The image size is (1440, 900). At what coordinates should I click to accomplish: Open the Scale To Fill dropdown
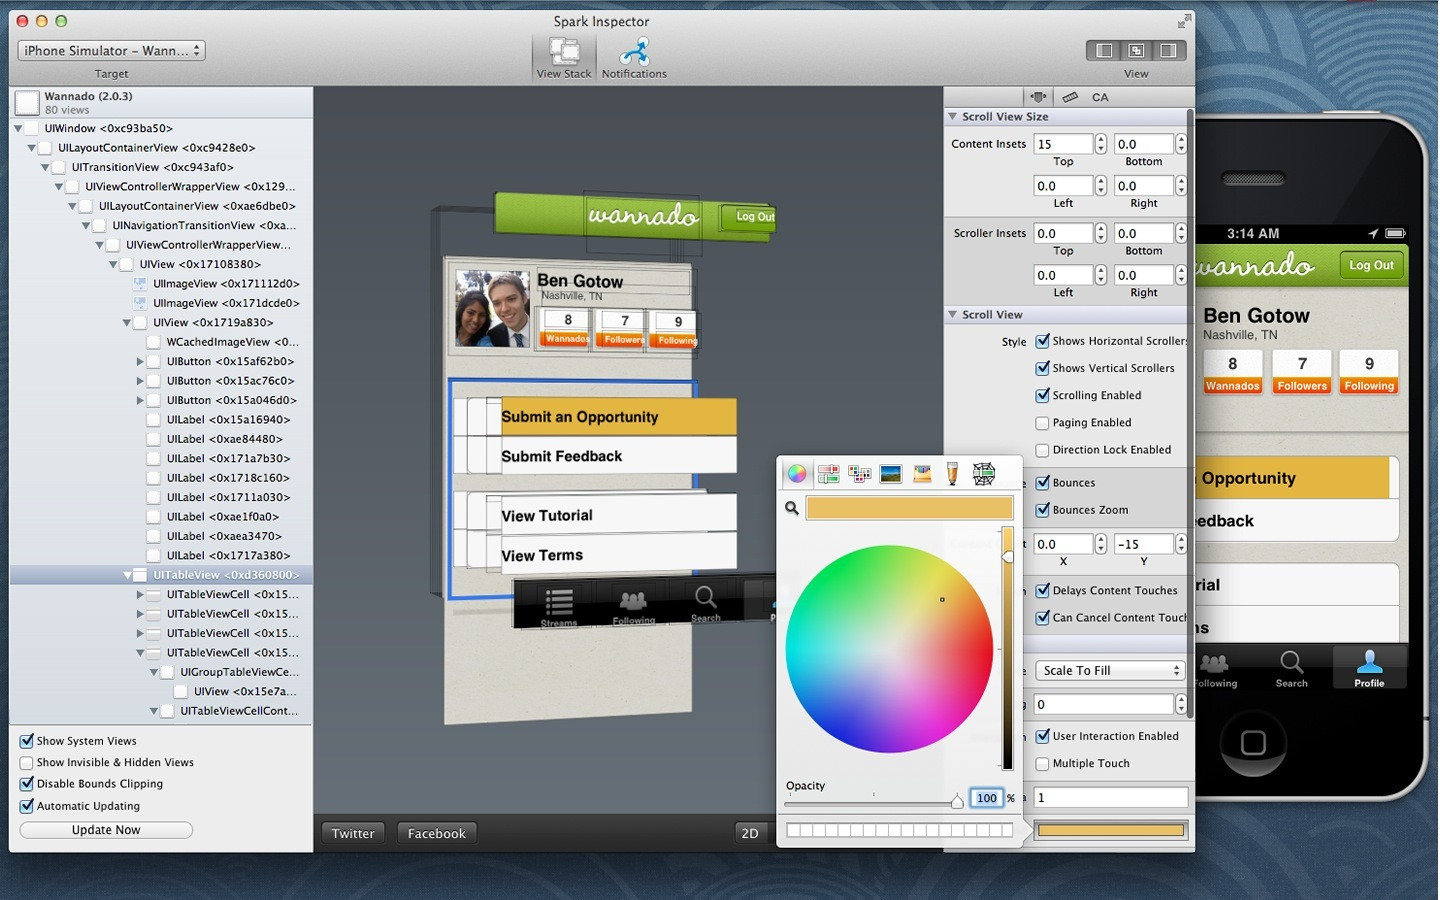pyautogui.click(x=1110, y=671)
